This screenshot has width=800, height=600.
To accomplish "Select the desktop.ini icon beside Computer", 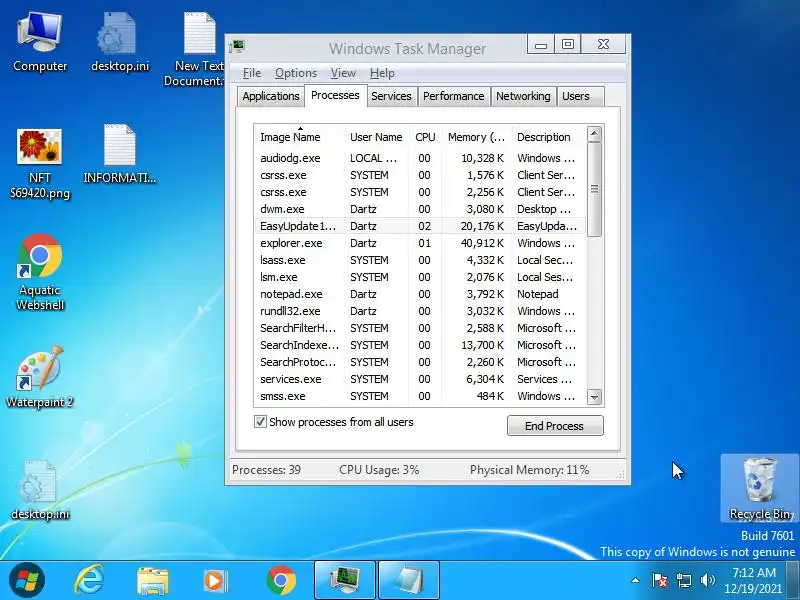I will [x=119, y=43].
